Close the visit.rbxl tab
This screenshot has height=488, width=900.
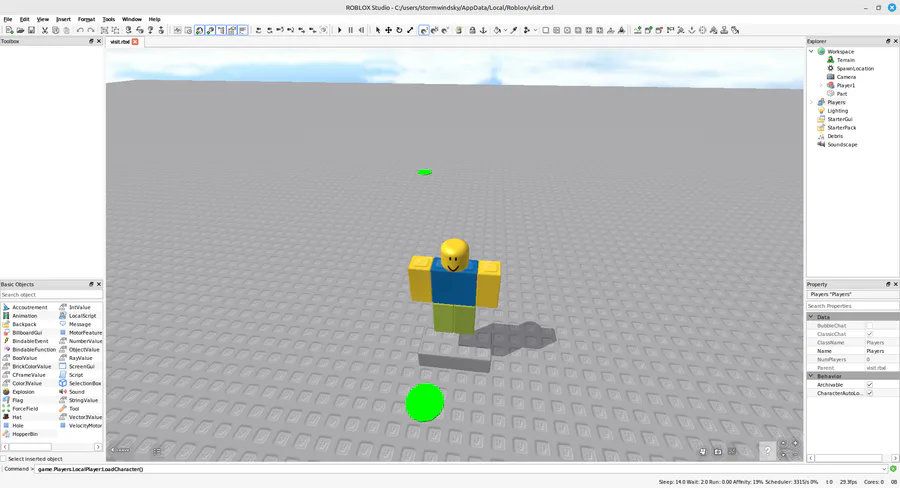tap(135, 42)
